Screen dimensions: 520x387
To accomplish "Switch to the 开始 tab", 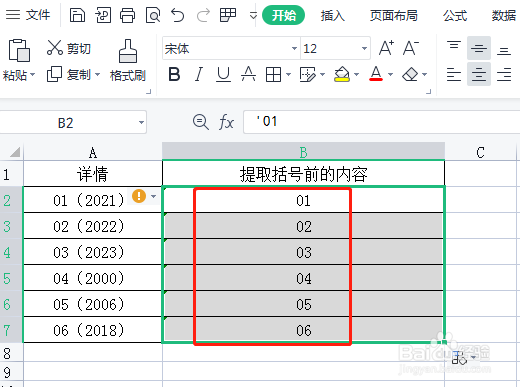I will [284, 15].
